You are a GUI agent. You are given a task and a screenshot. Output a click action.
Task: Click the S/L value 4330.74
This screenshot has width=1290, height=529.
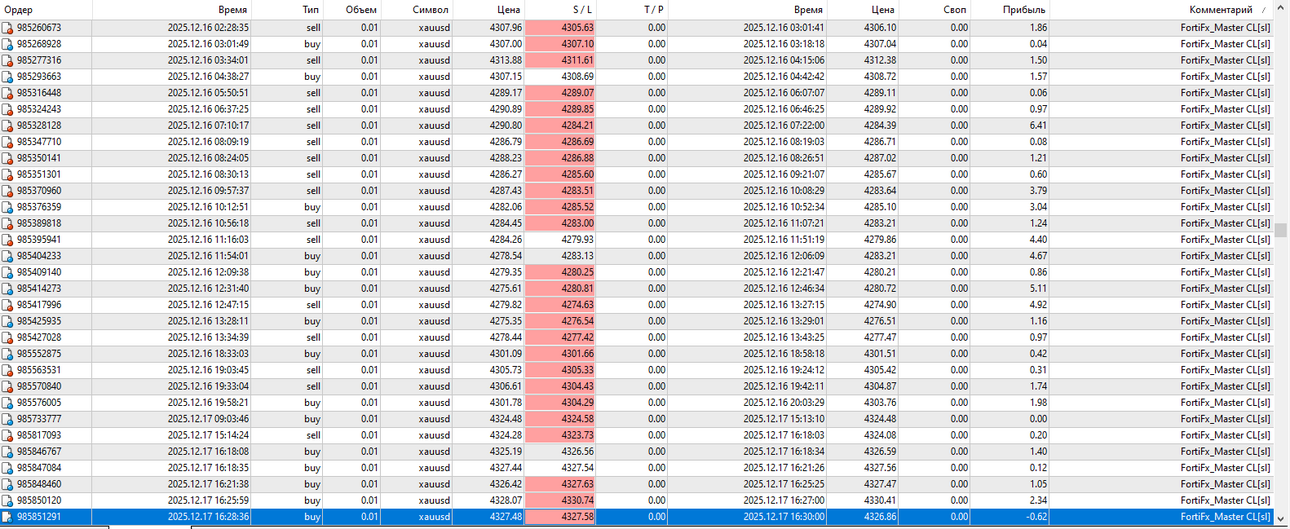tap(578, 500)
